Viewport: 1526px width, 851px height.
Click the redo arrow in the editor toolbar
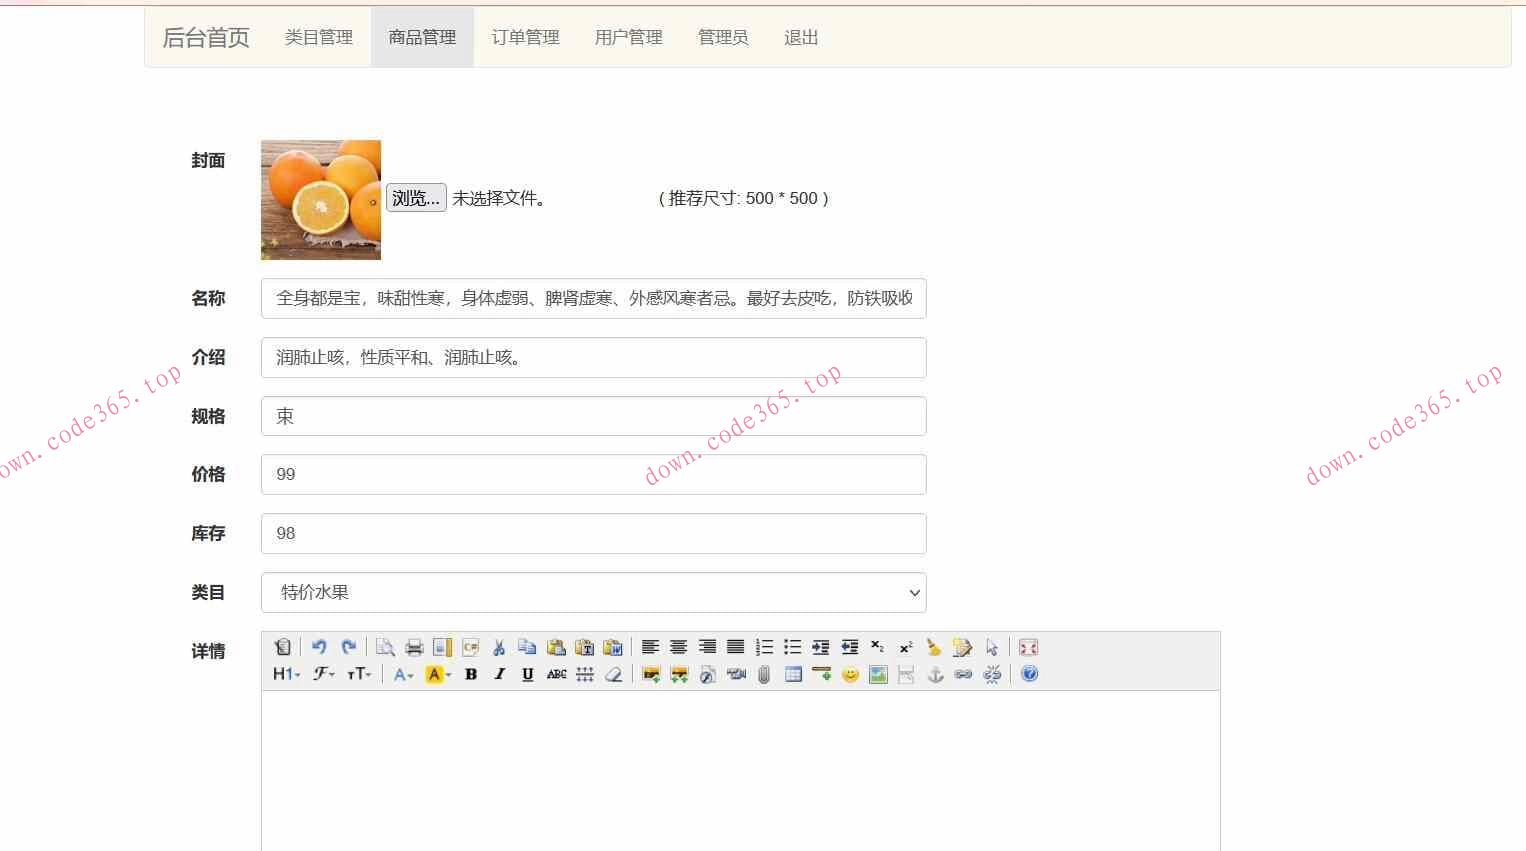tap(349, 647)
